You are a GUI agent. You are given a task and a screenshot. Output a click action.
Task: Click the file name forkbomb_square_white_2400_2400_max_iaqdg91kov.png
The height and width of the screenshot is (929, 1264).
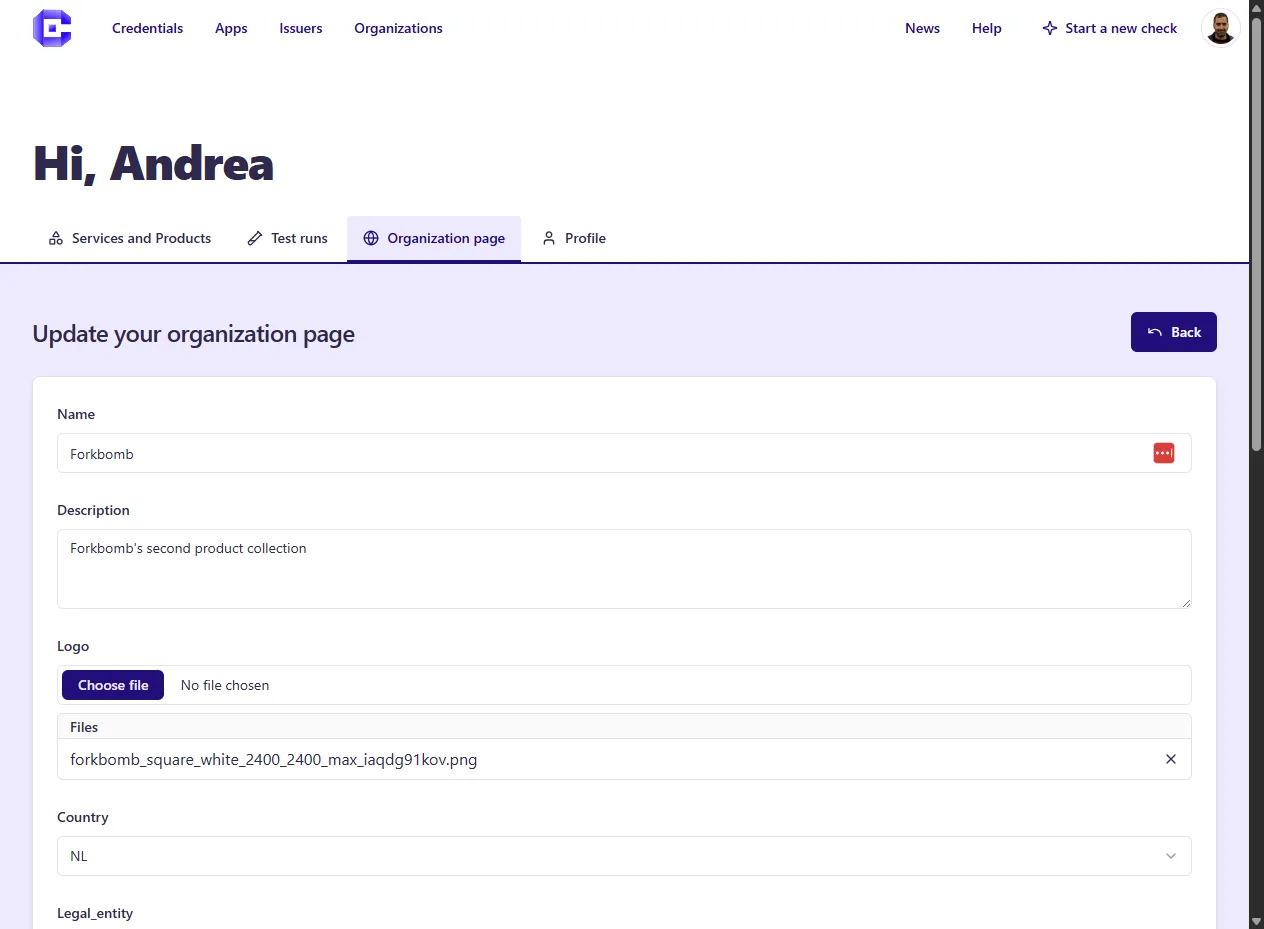pyautogui.click(x=273, y=759)
